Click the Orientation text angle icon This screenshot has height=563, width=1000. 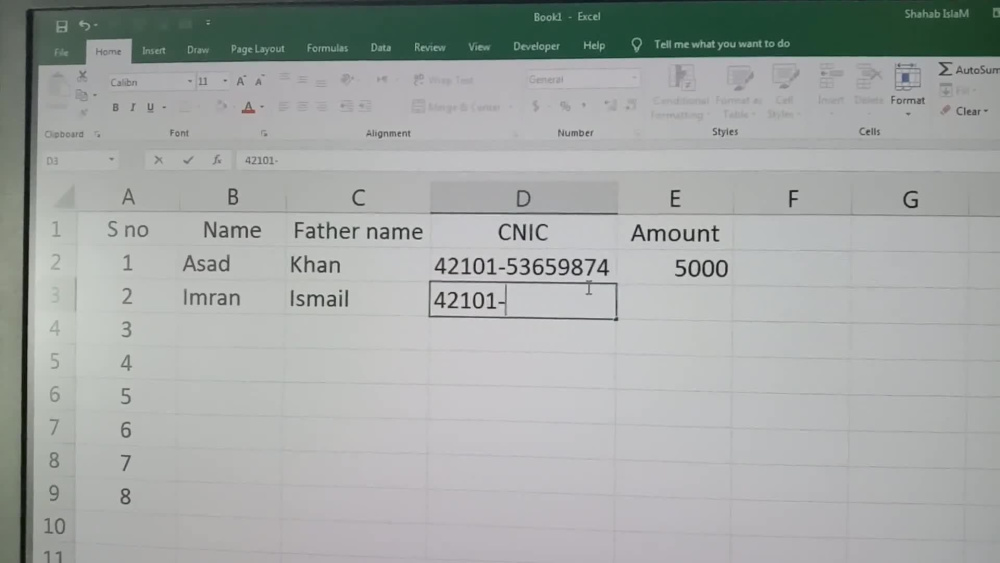[347, 80]
